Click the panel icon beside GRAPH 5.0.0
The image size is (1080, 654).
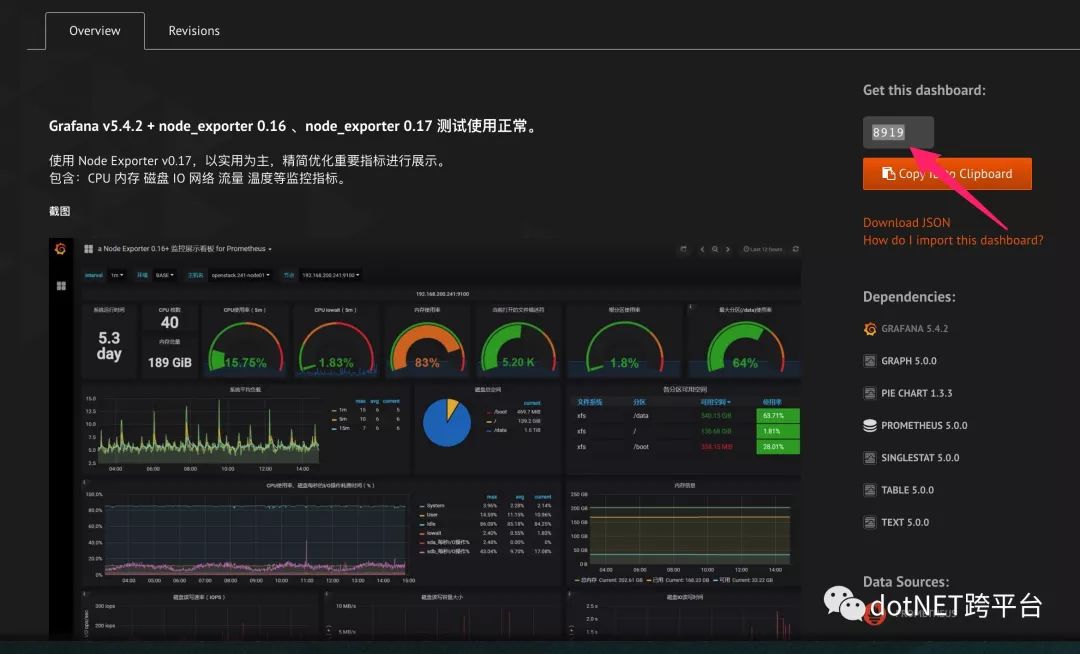click(x=870, y=361)
